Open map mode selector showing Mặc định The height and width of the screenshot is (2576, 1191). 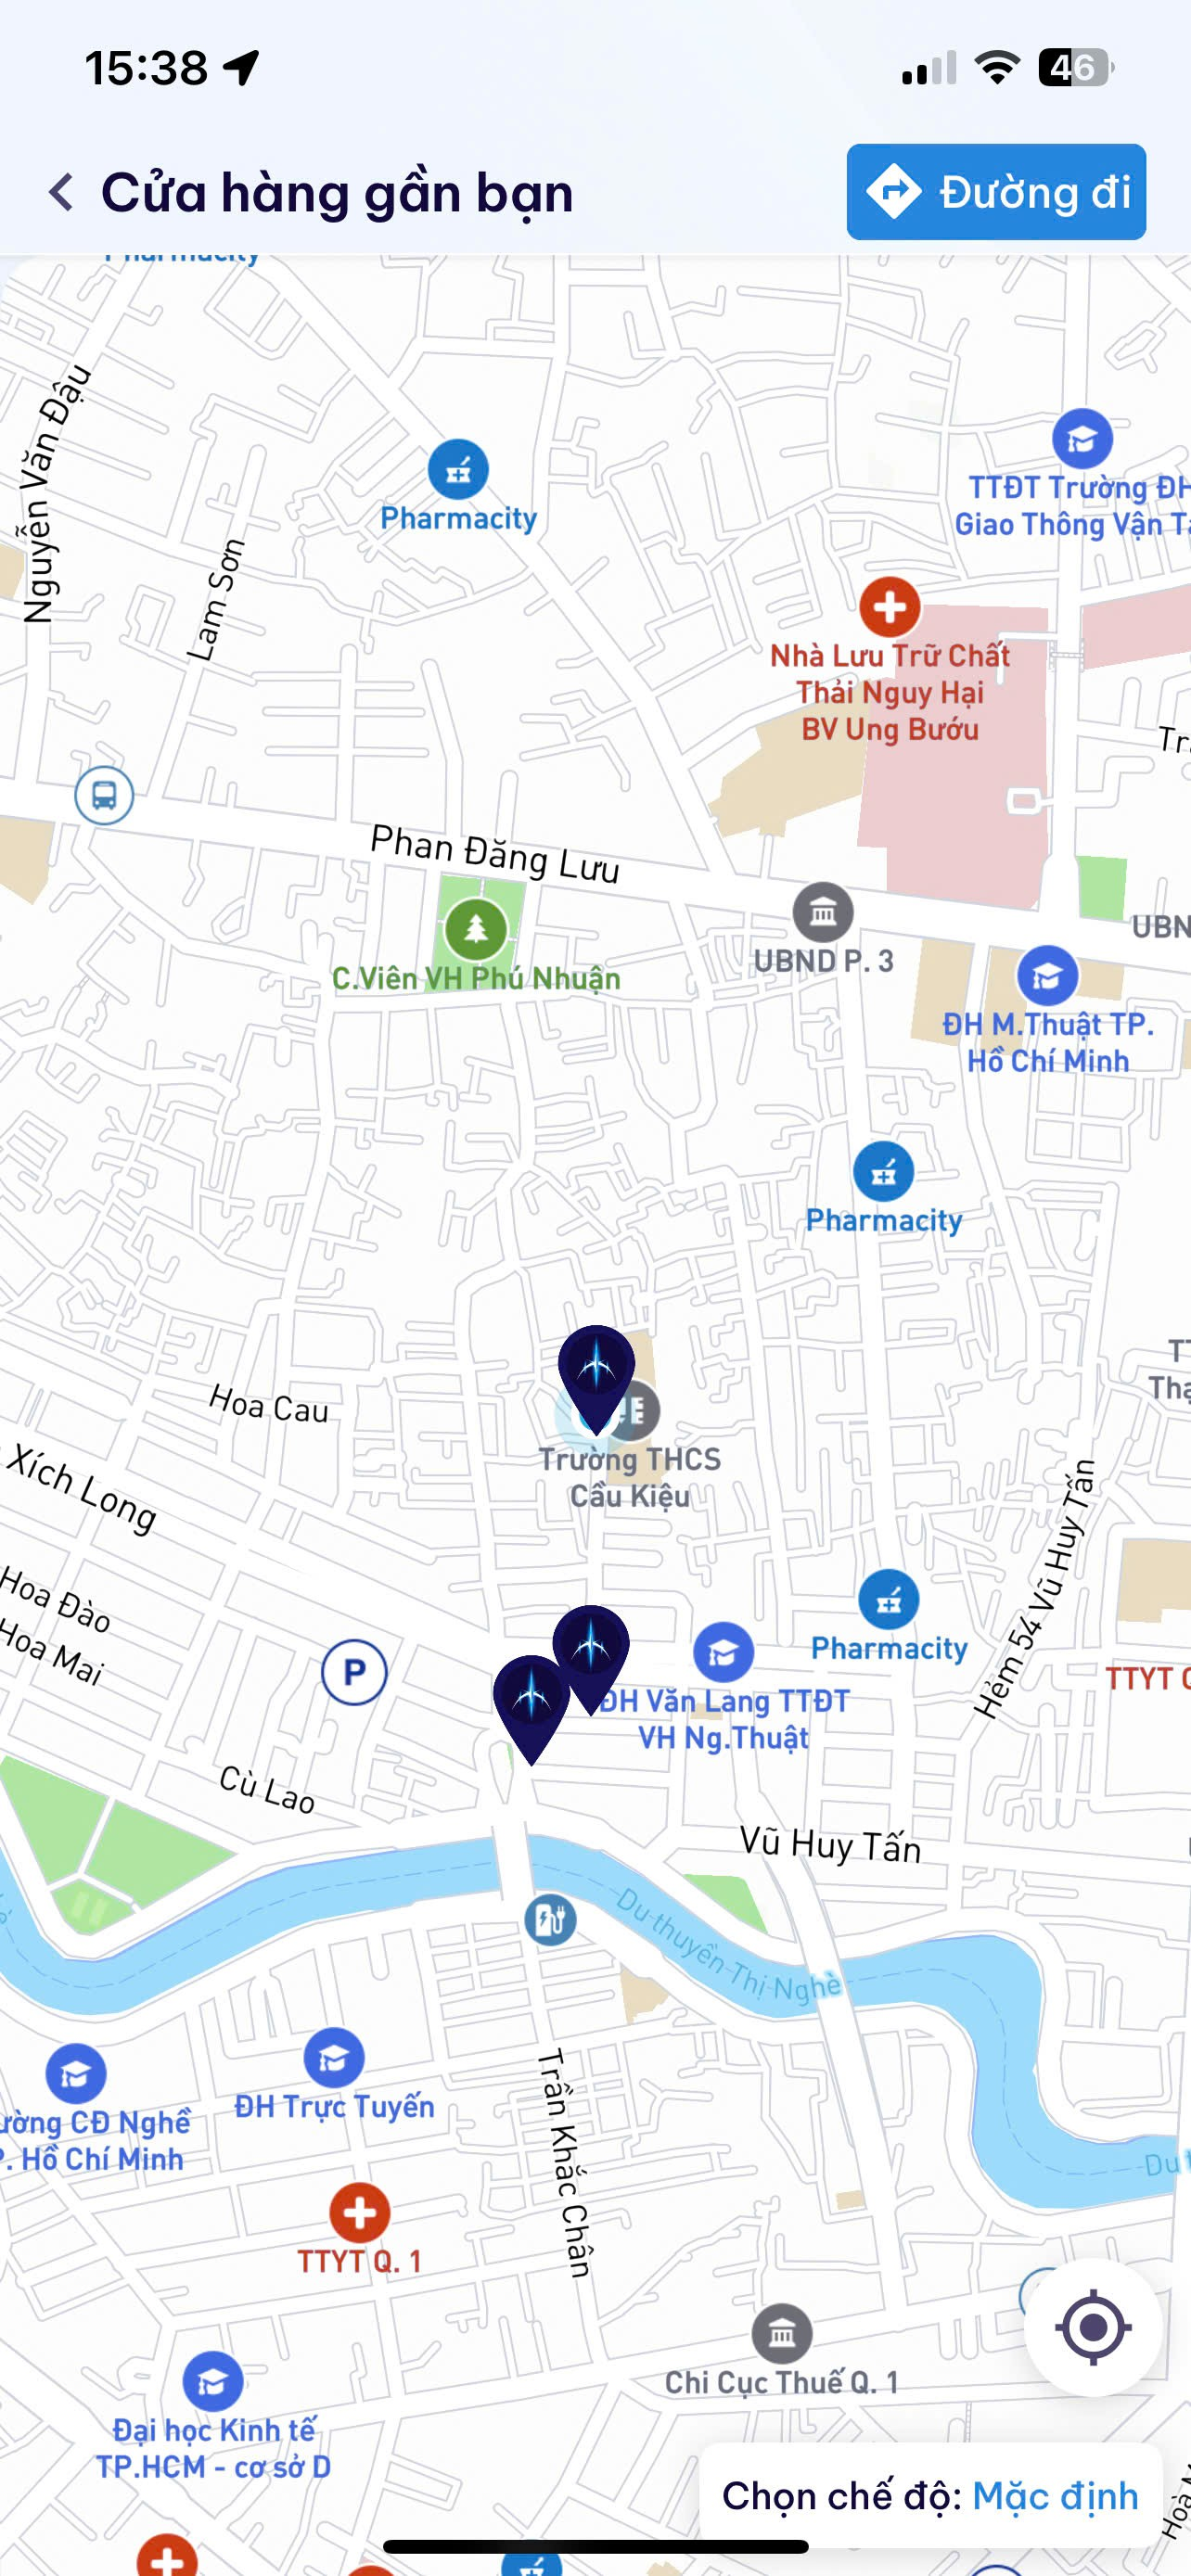tap(930, 2496)
